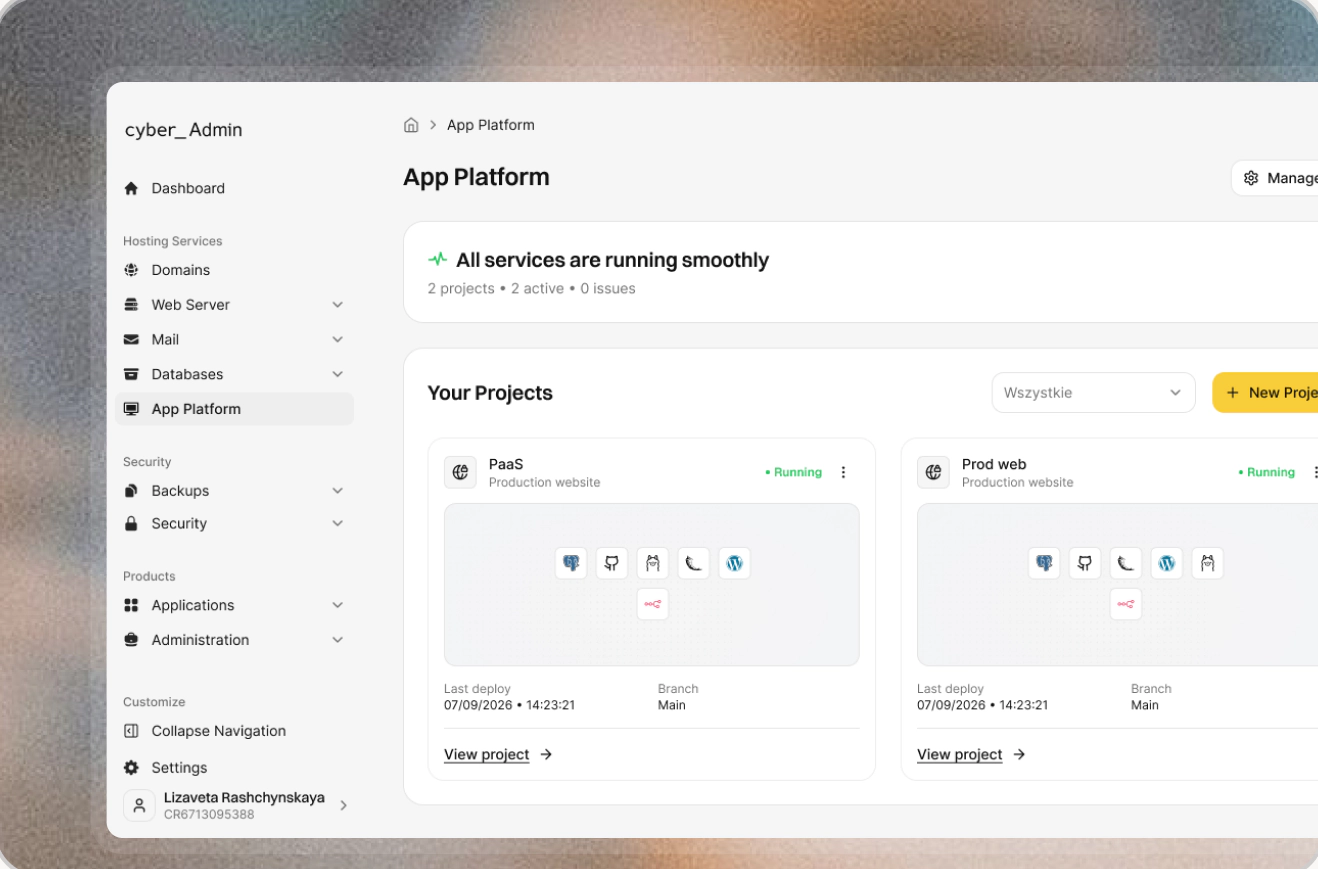Click the Flask icon in the Prod web card
Image resolution: width=1318 pixels, height=869 pixels.
pos(1125,563)
